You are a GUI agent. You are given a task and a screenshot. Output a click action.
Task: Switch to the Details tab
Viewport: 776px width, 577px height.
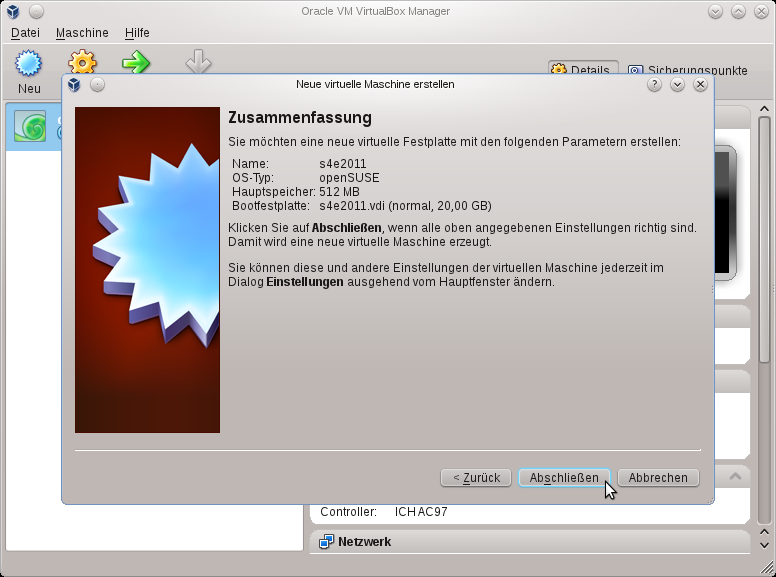583,68
